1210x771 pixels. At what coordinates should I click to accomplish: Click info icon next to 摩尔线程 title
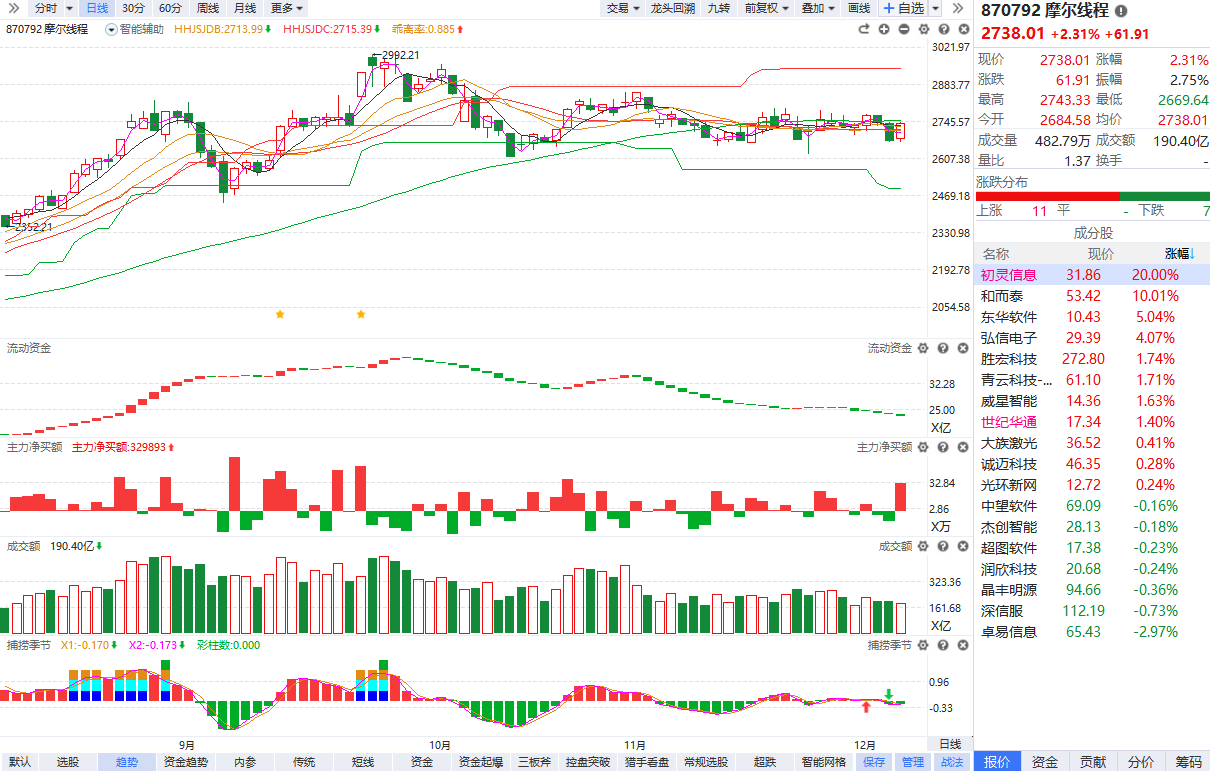coord(1121,11)
